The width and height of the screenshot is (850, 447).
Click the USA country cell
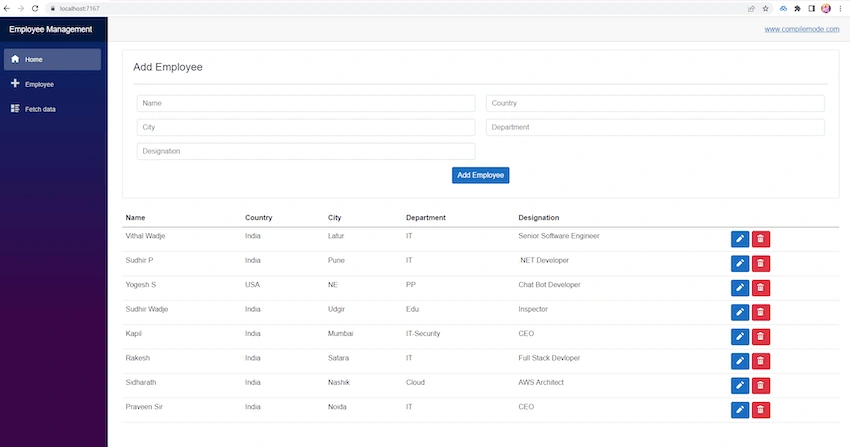pyautogui.click(x=252, y=285)
